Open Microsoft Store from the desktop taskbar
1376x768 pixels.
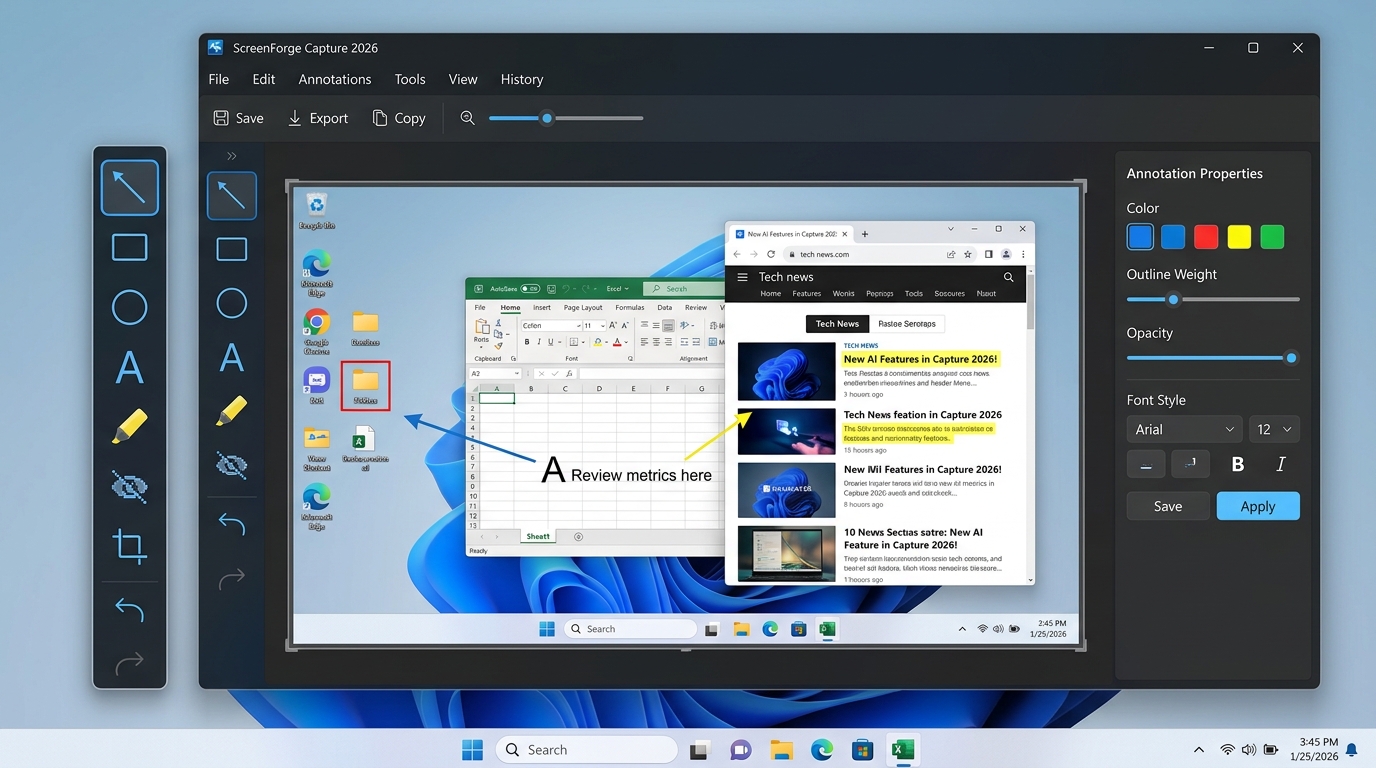pos(862,750)
